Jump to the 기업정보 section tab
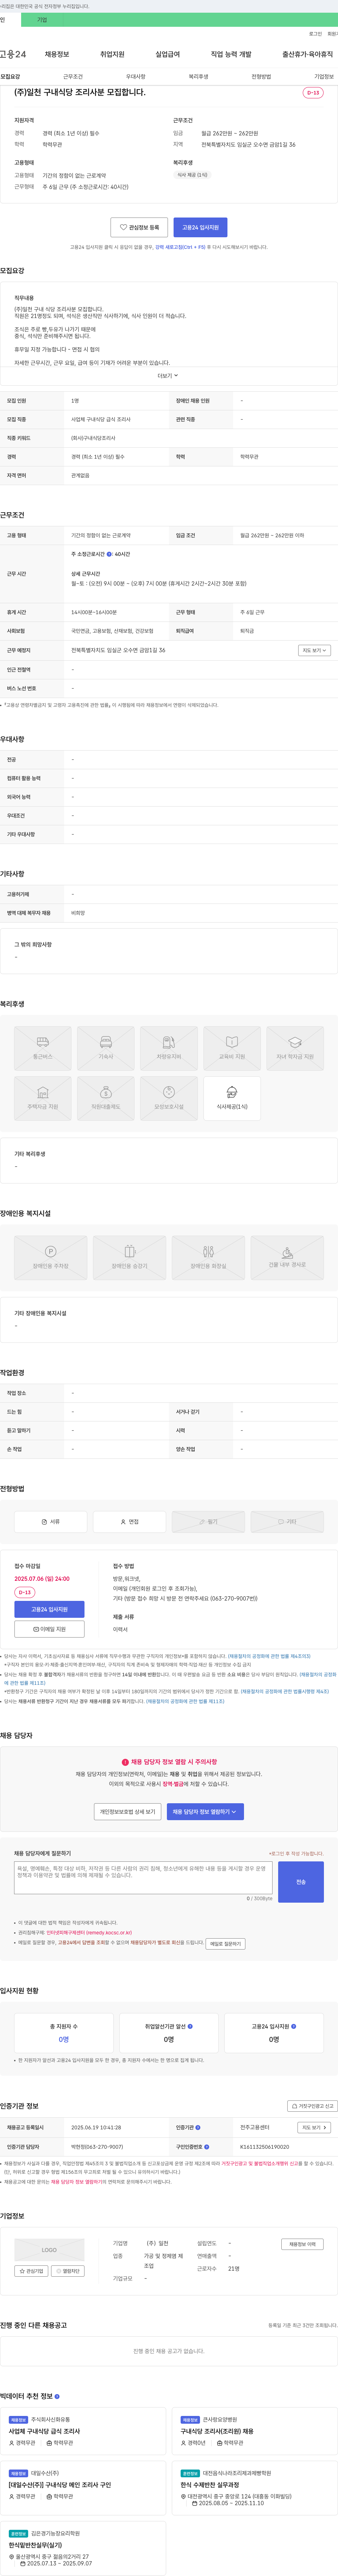The width and height of the screenshot is (338, 2576). pyautogui.click(x=324, y=77)
